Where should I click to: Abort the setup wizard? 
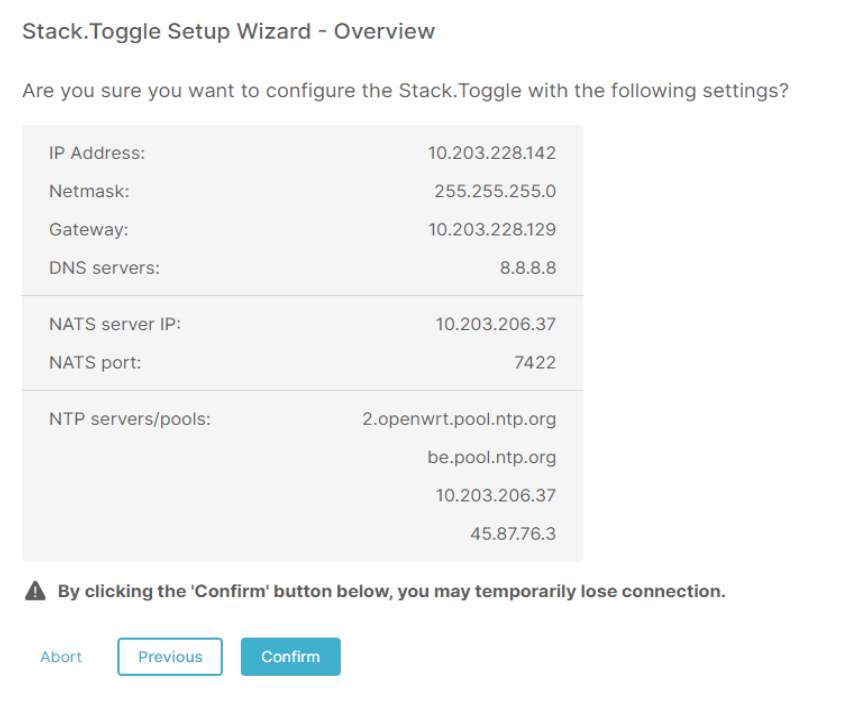(x=61, y=657)
